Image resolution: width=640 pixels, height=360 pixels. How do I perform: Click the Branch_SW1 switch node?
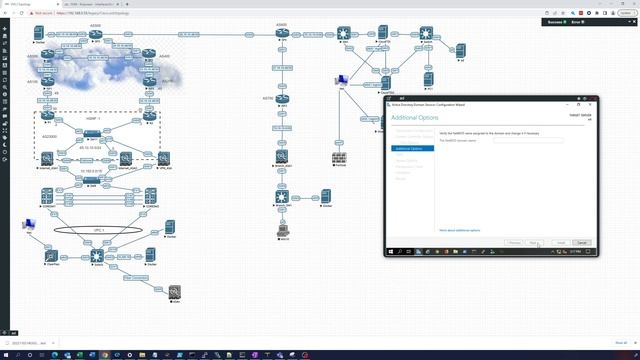pyautogui.click(x=282, y=197)
